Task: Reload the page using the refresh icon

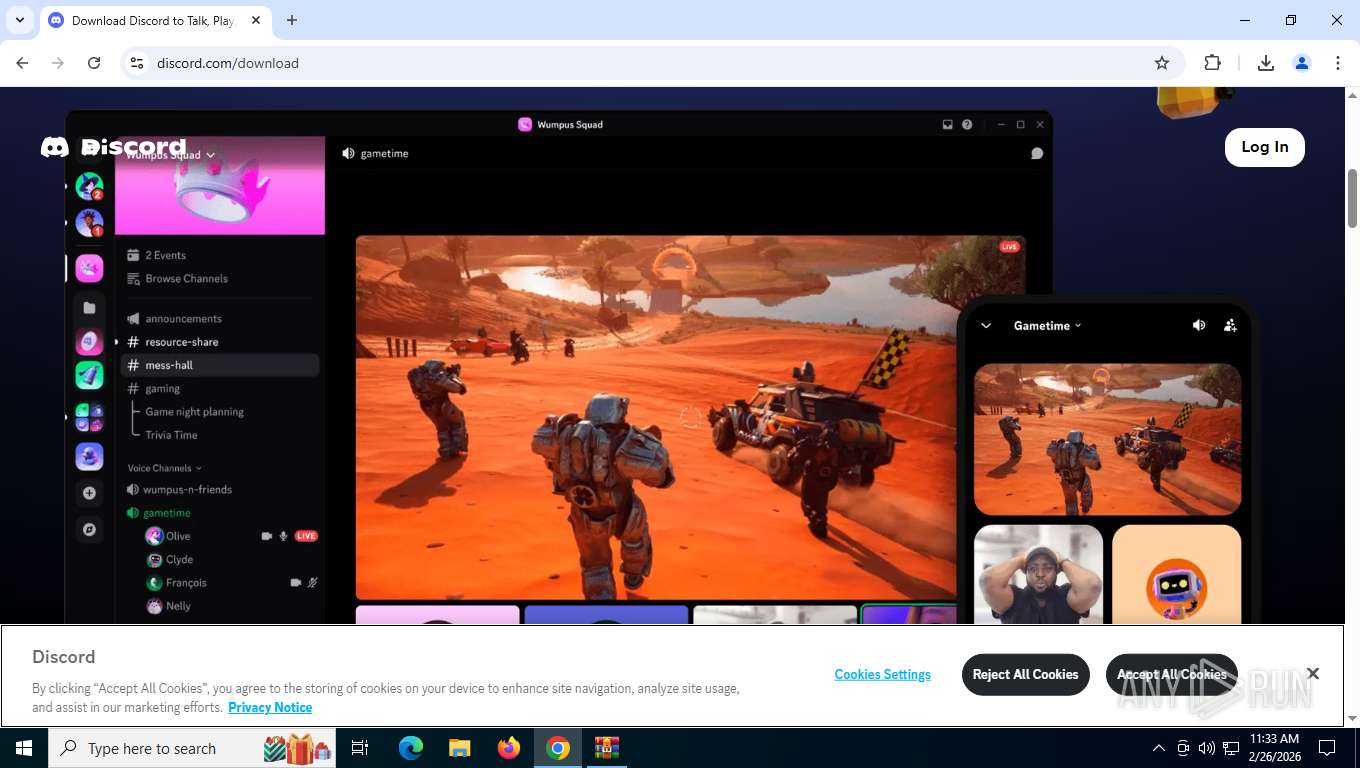Action: point(94,63)
